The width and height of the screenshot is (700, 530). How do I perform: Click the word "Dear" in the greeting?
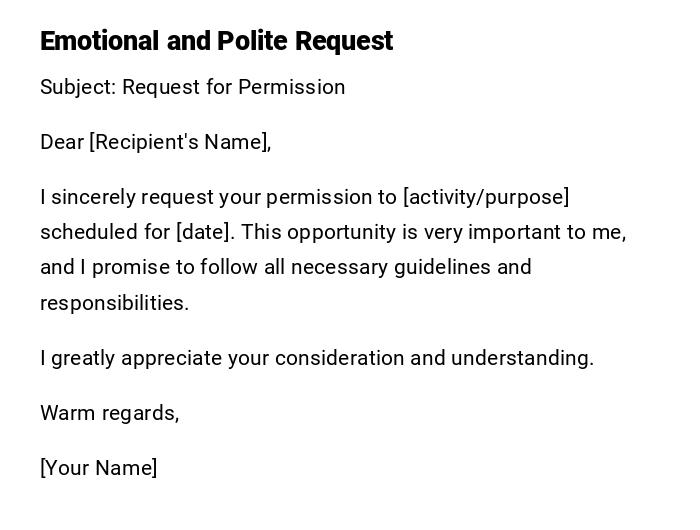(x=62, y=142)
